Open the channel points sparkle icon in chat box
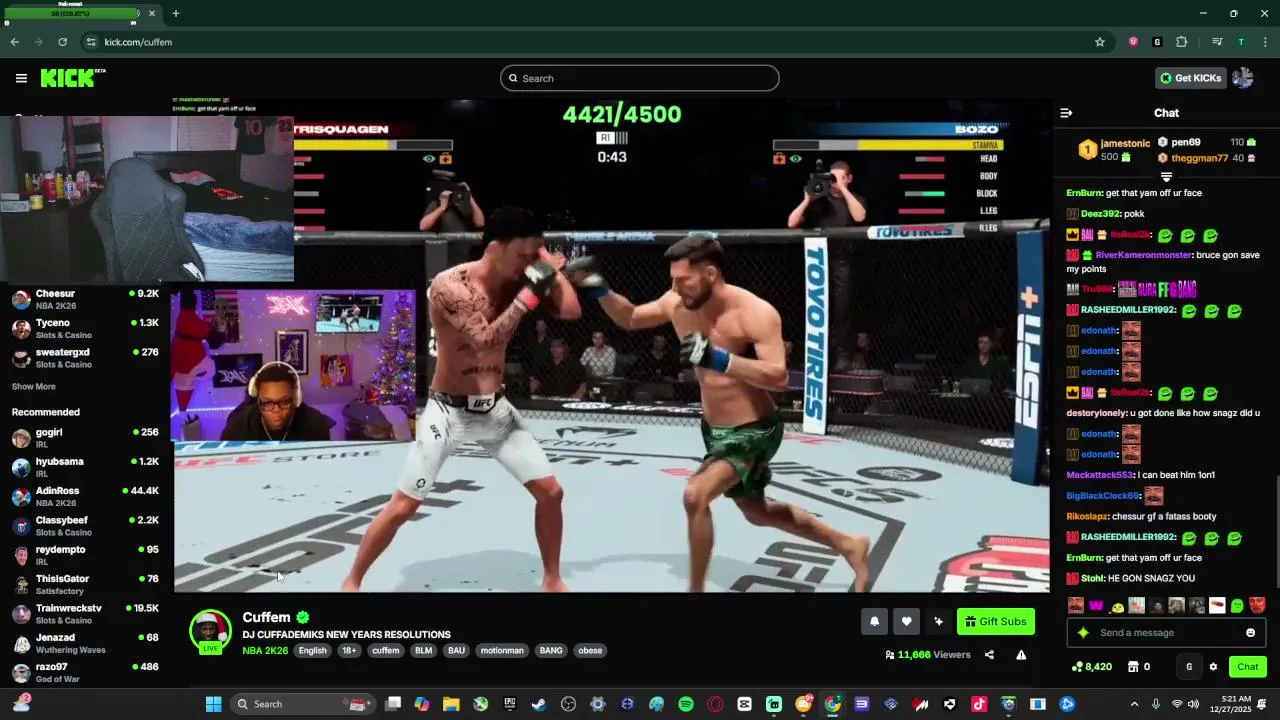 (1083, 632)
